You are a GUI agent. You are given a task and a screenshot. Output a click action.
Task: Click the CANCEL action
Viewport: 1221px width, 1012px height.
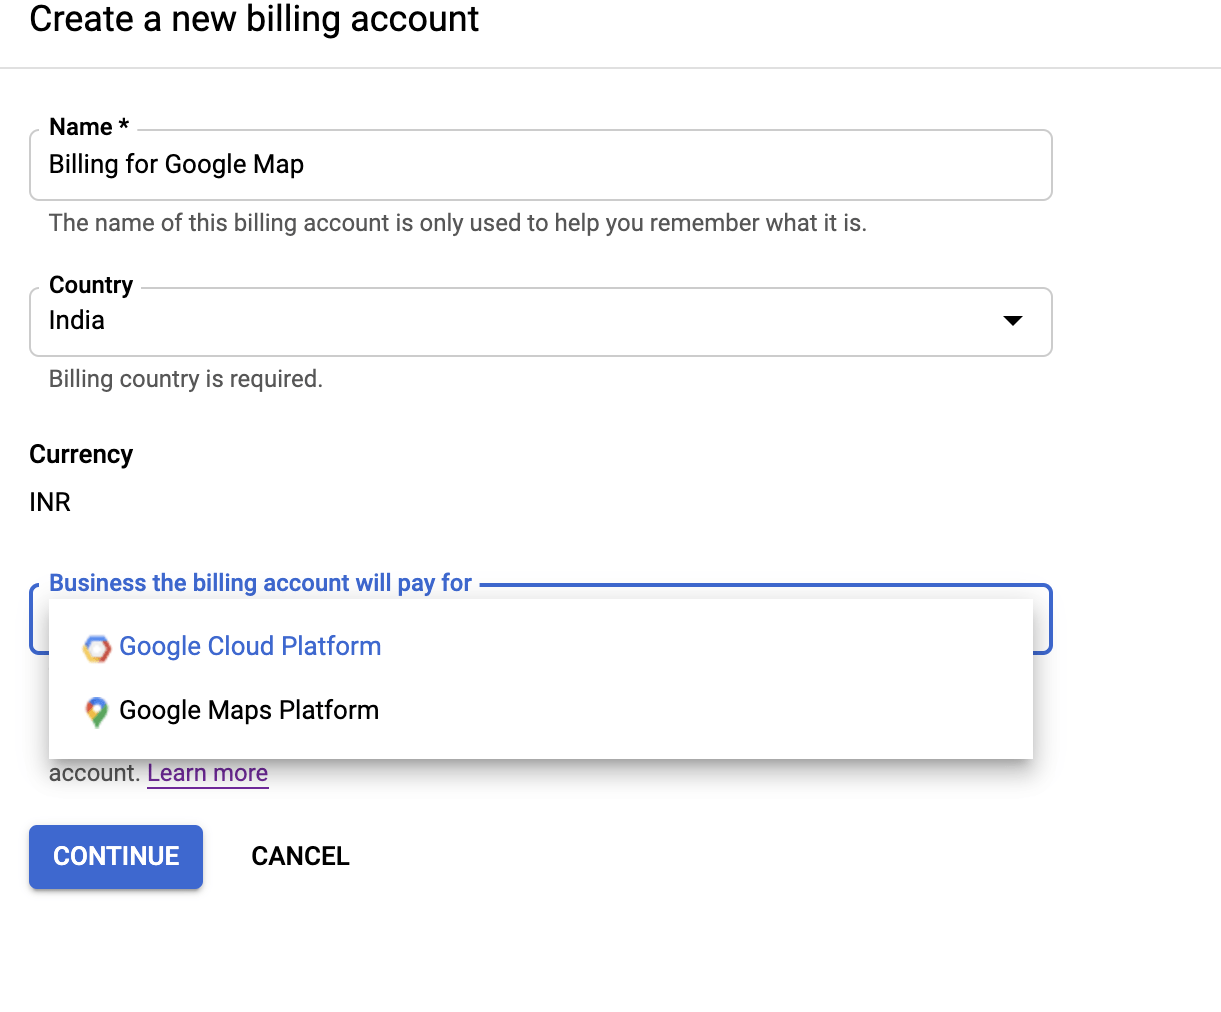(x=300, y=856)
